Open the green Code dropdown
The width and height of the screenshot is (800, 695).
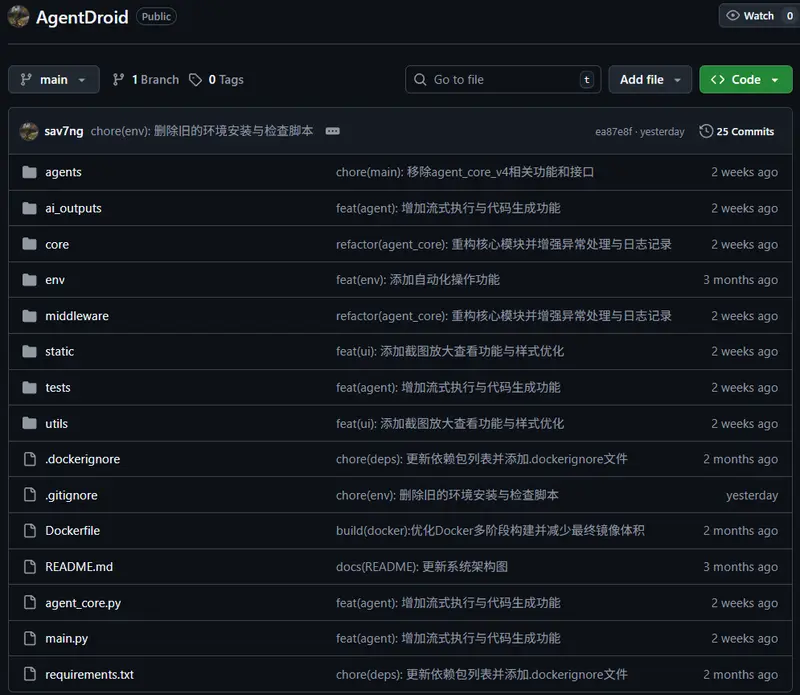coord(745,80)
